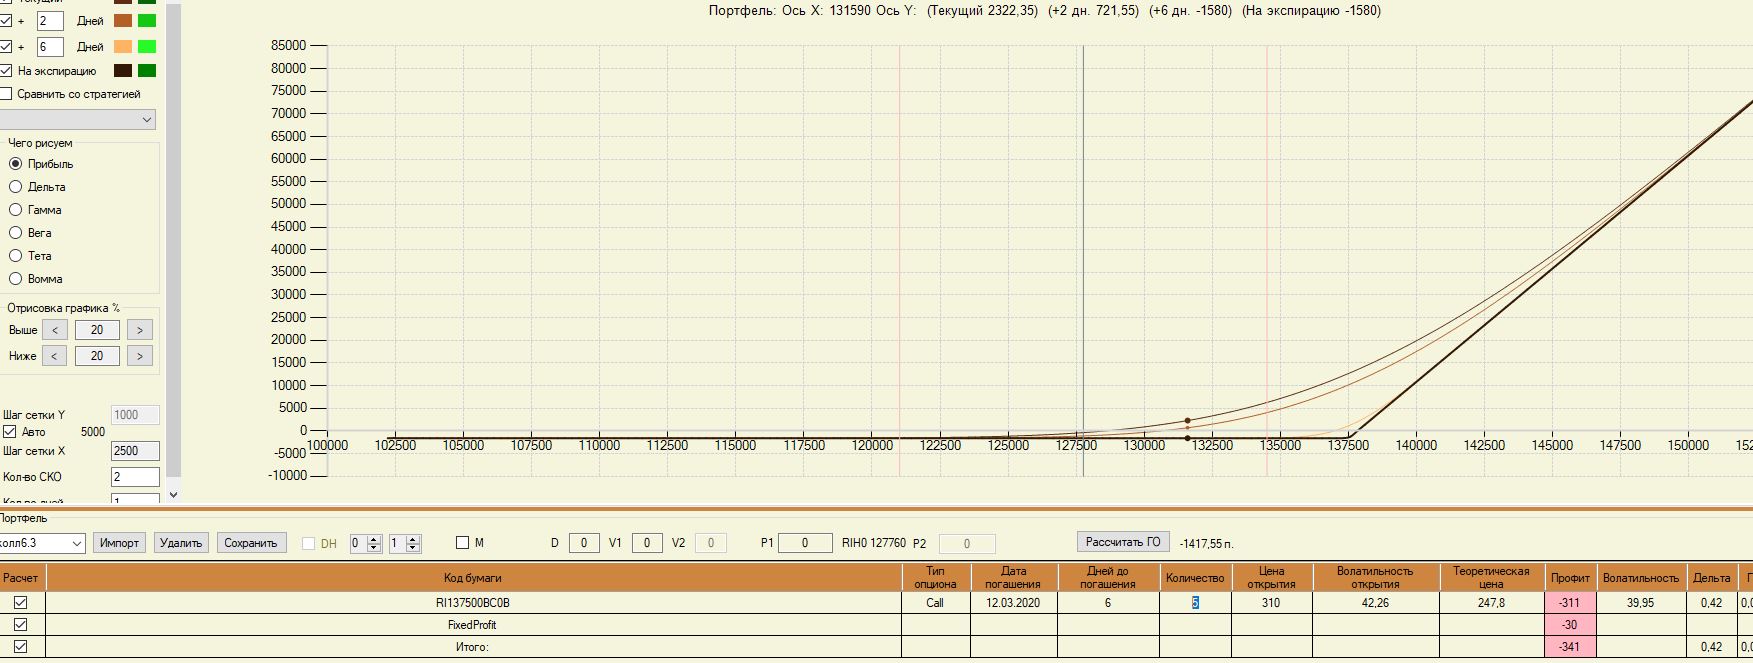This screenshot has width=1753, height=663.
Task: Check the 'M' checkbox in portfolio toolbar
Action: (462, 543)
